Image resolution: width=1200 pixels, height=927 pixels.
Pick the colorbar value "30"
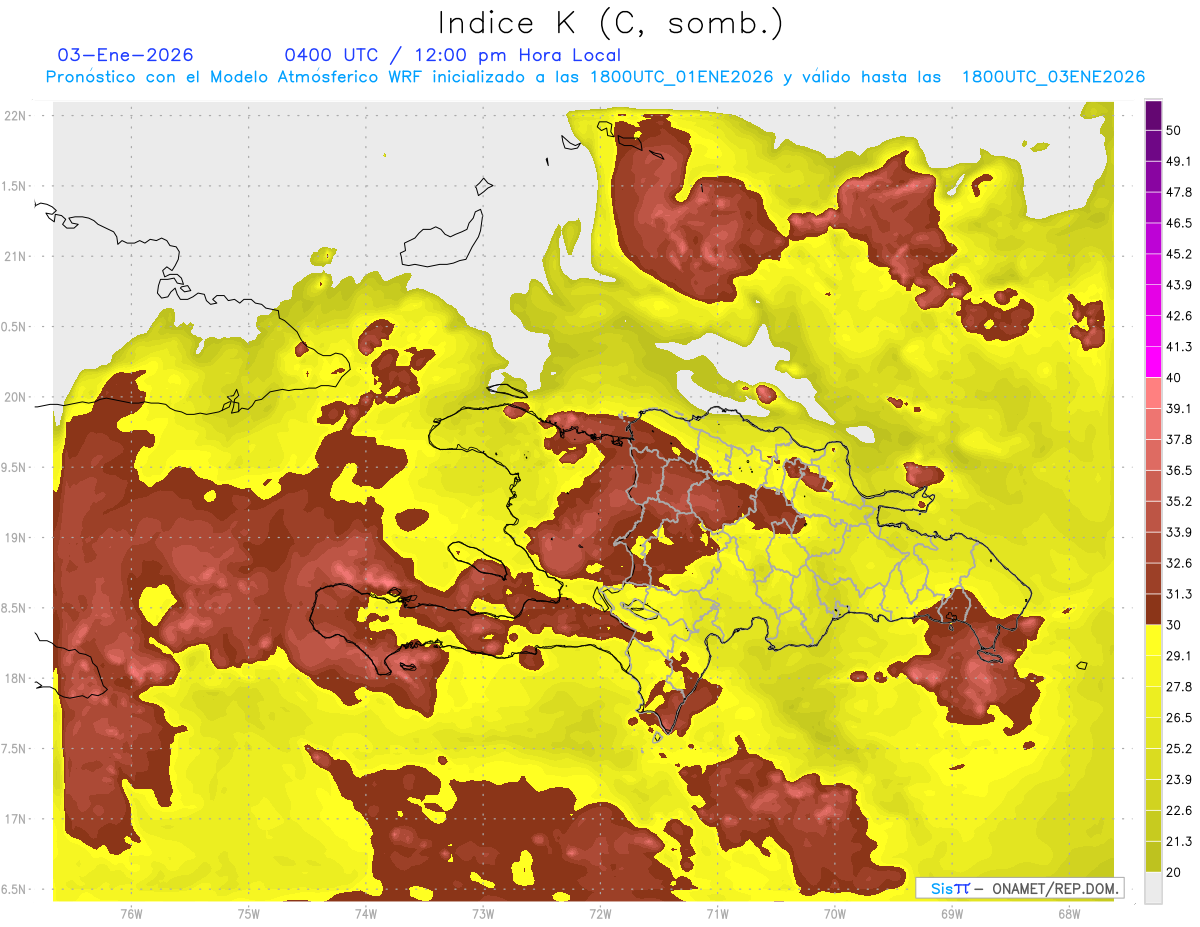[x=1173, y=625]
